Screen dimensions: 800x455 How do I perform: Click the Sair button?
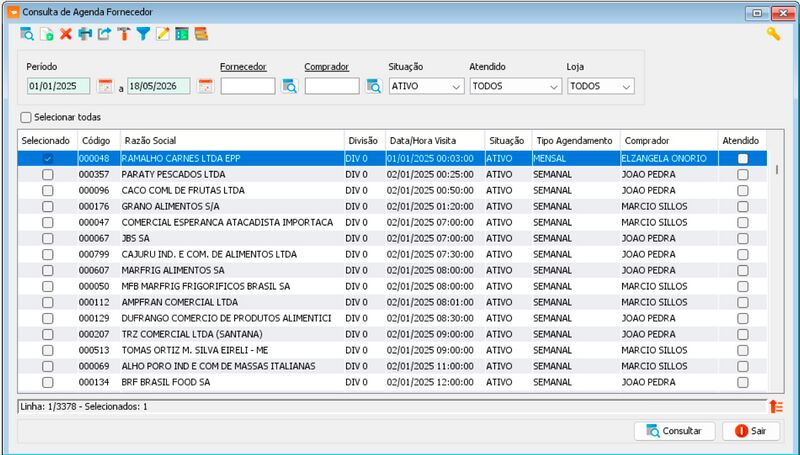pos(751,431)
